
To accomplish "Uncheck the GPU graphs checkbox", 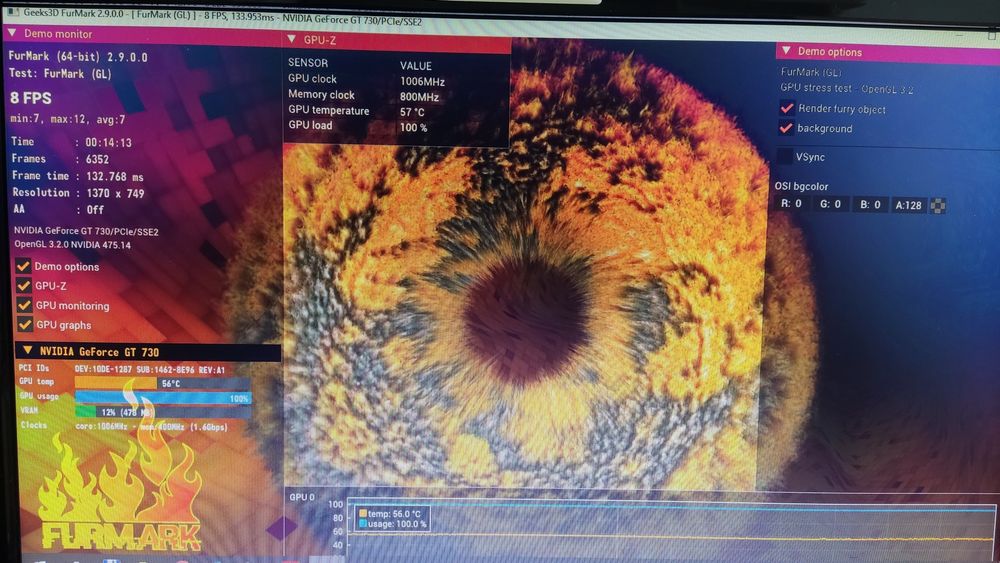I will pyautogui.click(x=25, y=324).
